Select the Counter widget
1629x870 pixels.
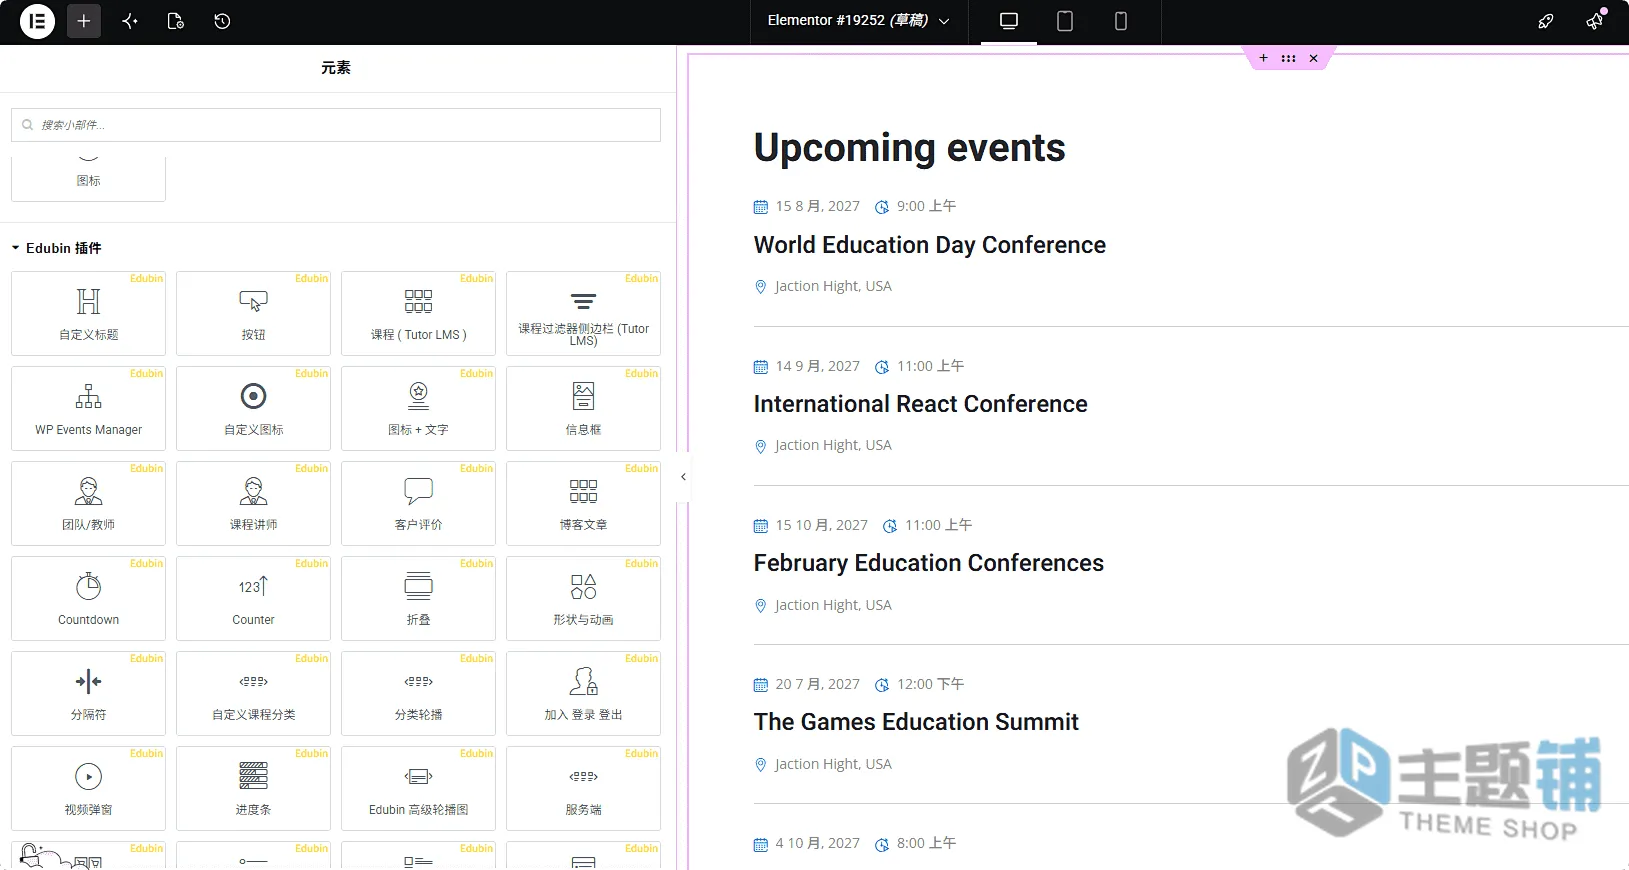[x=253, y=598]
